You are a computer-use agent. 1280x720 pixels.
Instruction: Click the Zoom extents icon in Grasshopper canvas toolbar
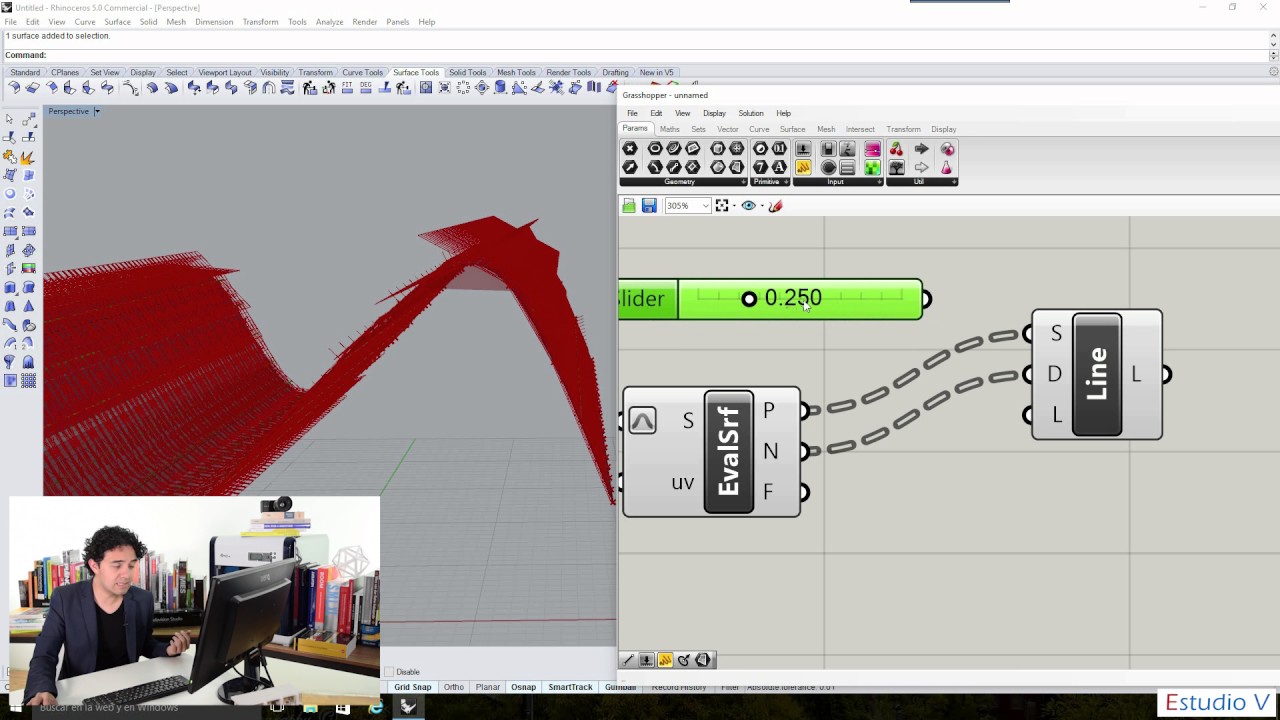tap(722, 206)
